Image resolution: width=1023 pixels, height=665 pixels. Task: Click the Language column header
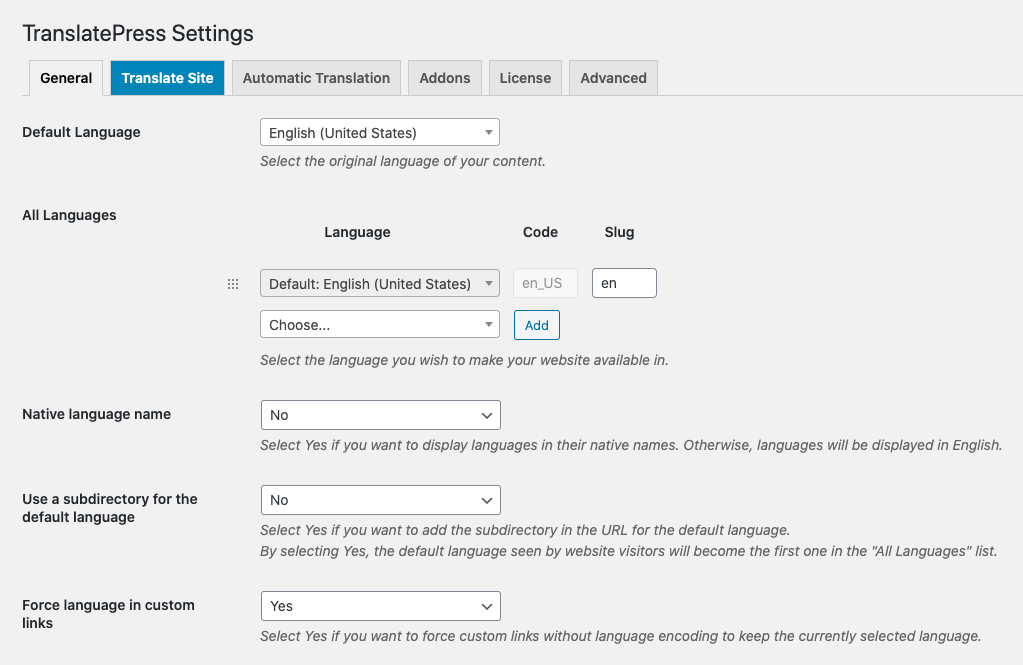pyautogui.click(x=358, y=232)
